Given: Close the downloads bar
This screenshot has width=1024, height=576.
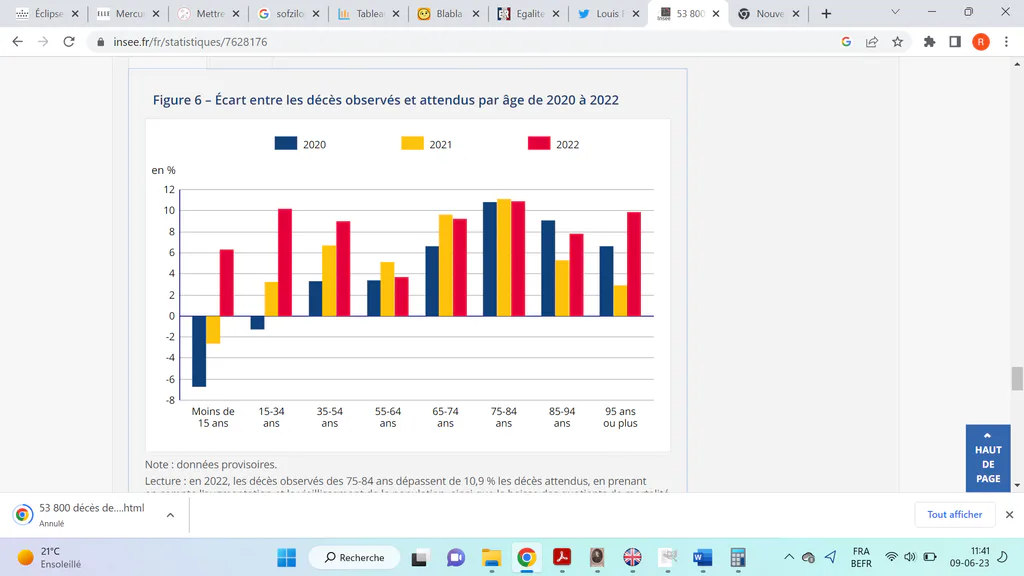Looking at the screenshot, I should pos(1010,515).
